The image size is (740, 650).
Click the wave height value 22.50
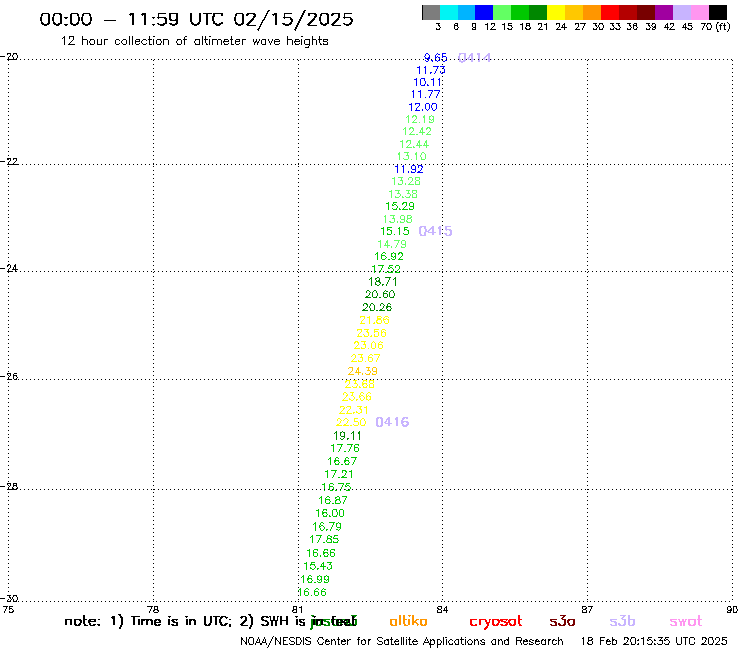[x=351, y=422]
